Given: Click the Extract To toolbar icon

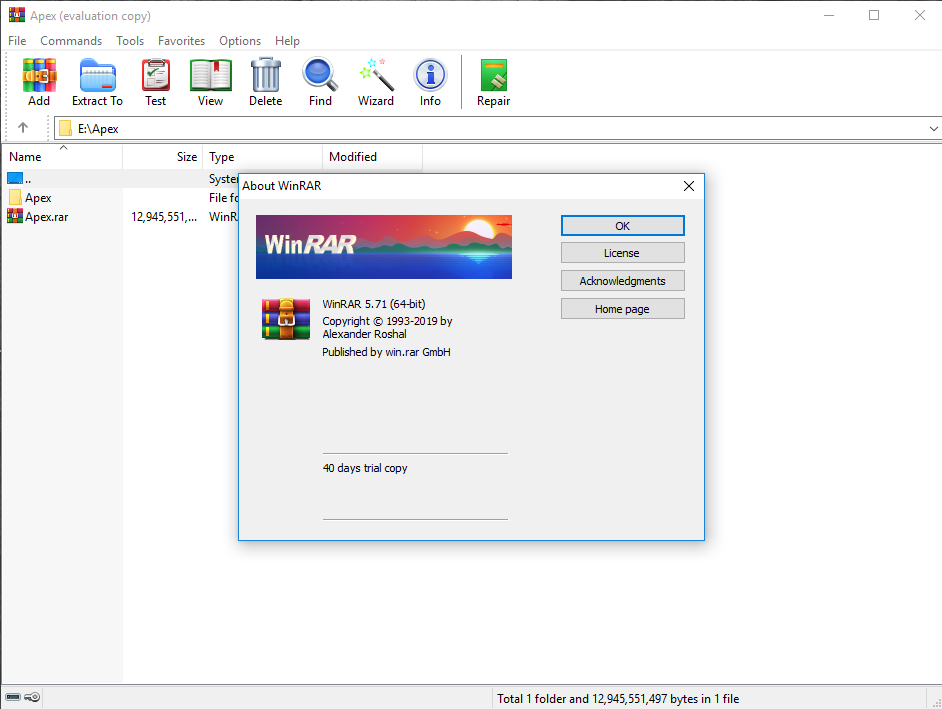Looking at the screenshot, I should pyautogui.click(x=97, y=75).
